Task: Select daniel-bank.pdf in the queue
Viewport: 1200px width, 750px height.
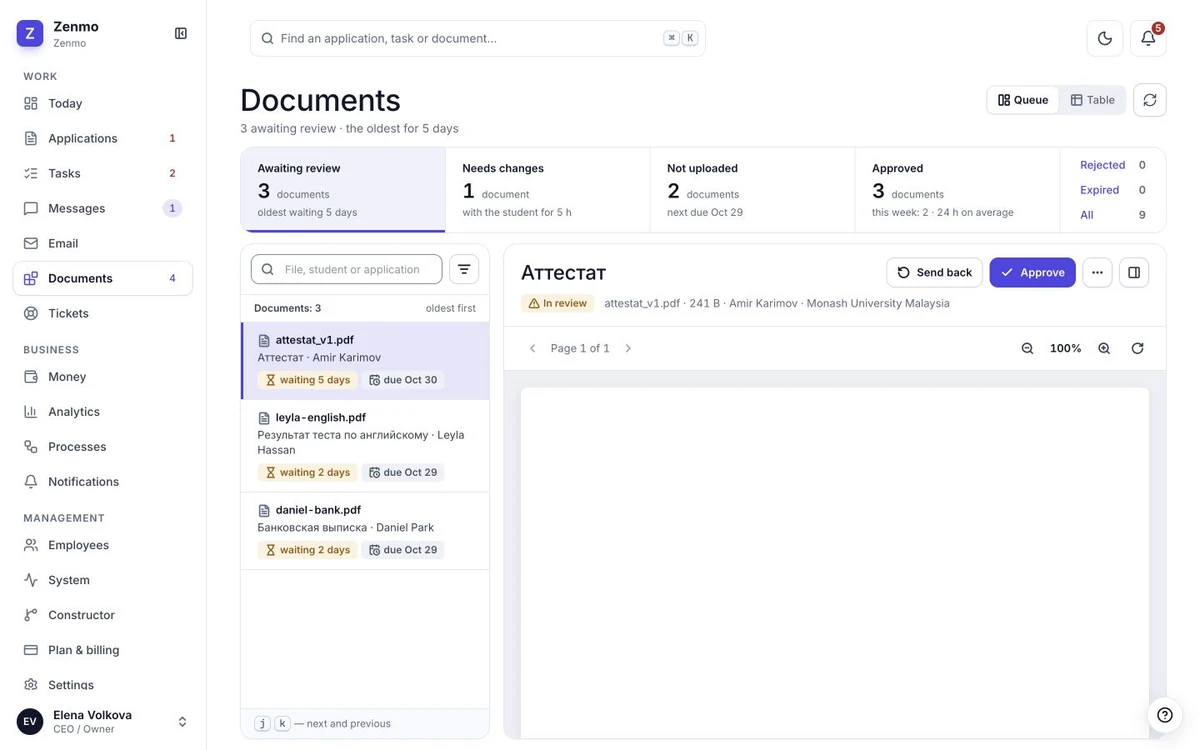Action: (x=365, y=531)
